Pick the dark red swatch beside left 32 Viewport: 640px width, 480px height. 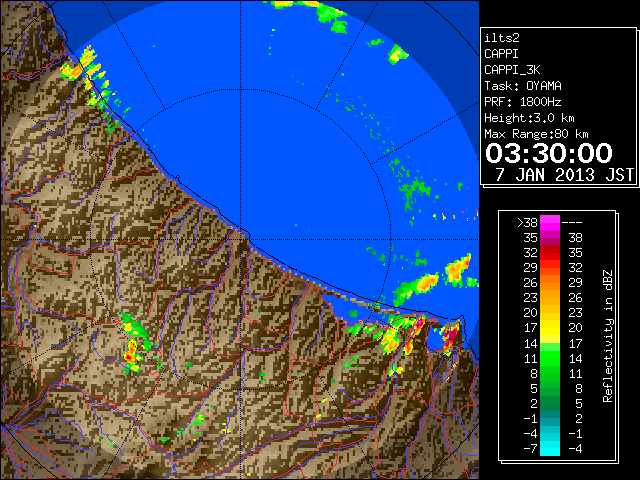point(550,253)
